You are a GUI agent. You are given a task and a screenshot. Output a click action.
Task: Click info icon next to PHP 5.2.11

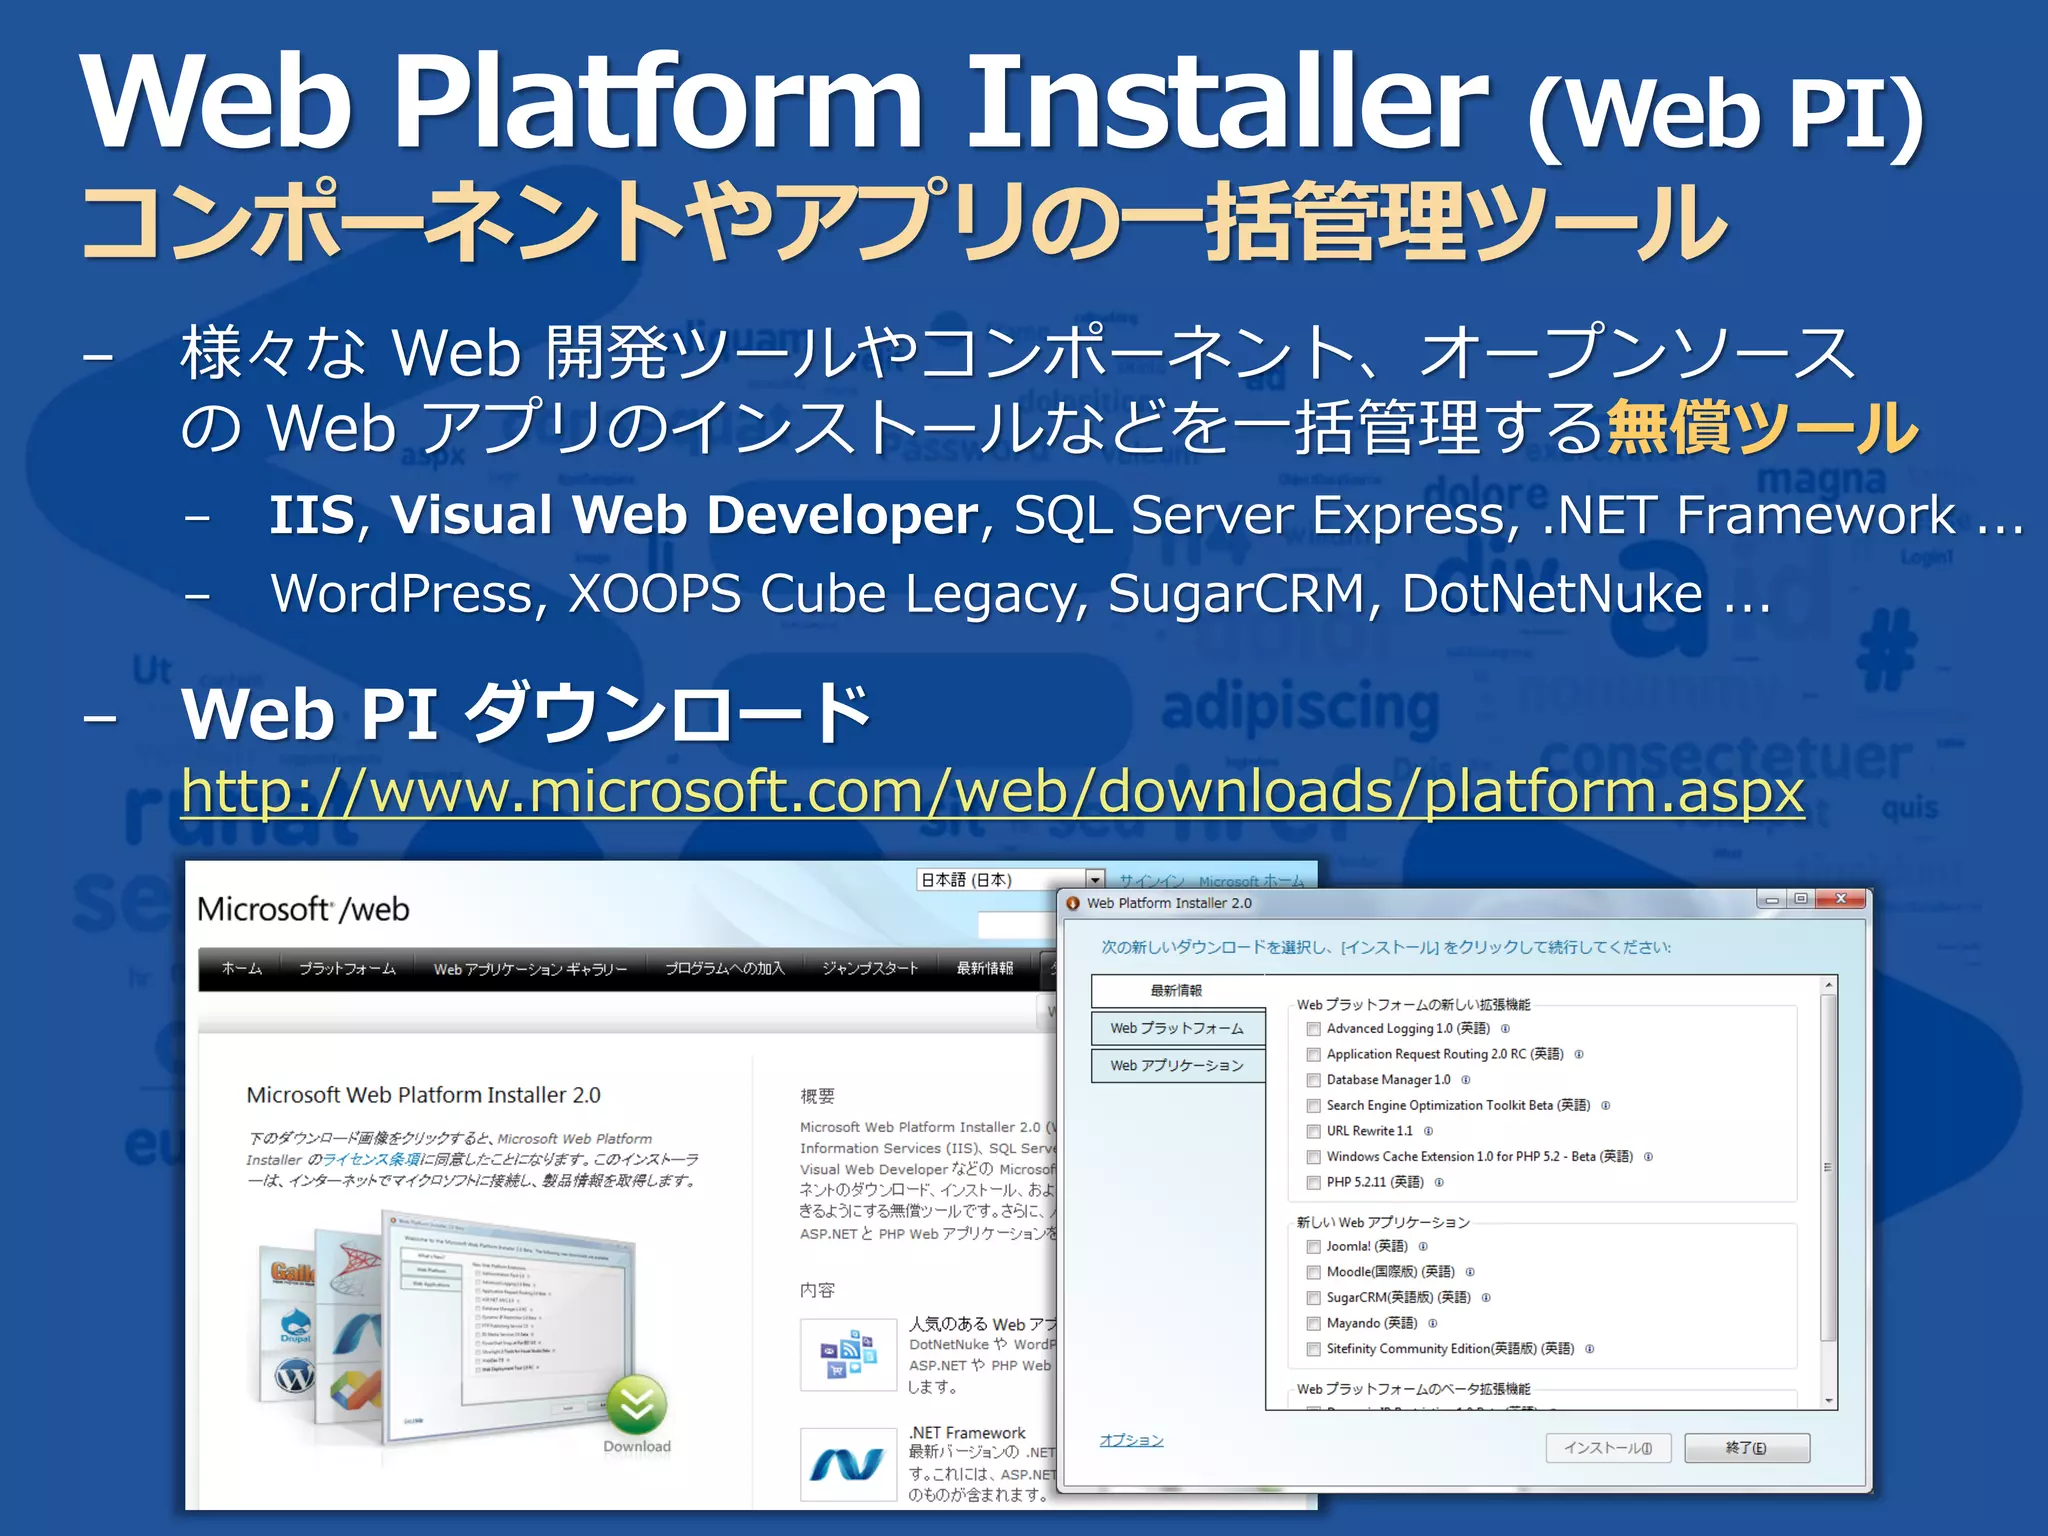1439,1182
